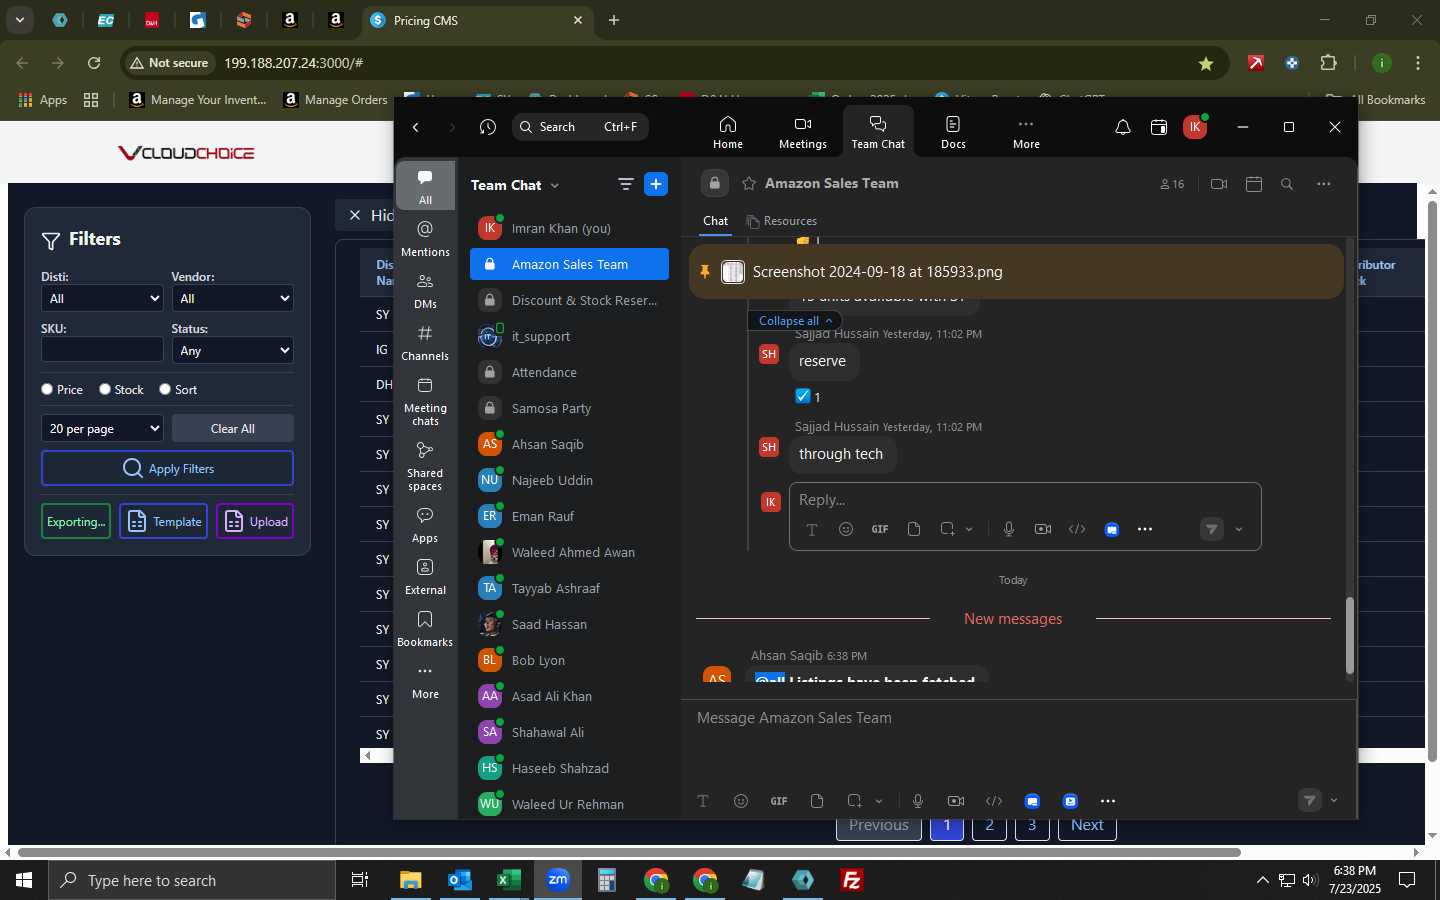This screenshot has height=900, width=1440.
Task: Search within Amazon Sales Team channel
Action: (x=1287, y=184)
